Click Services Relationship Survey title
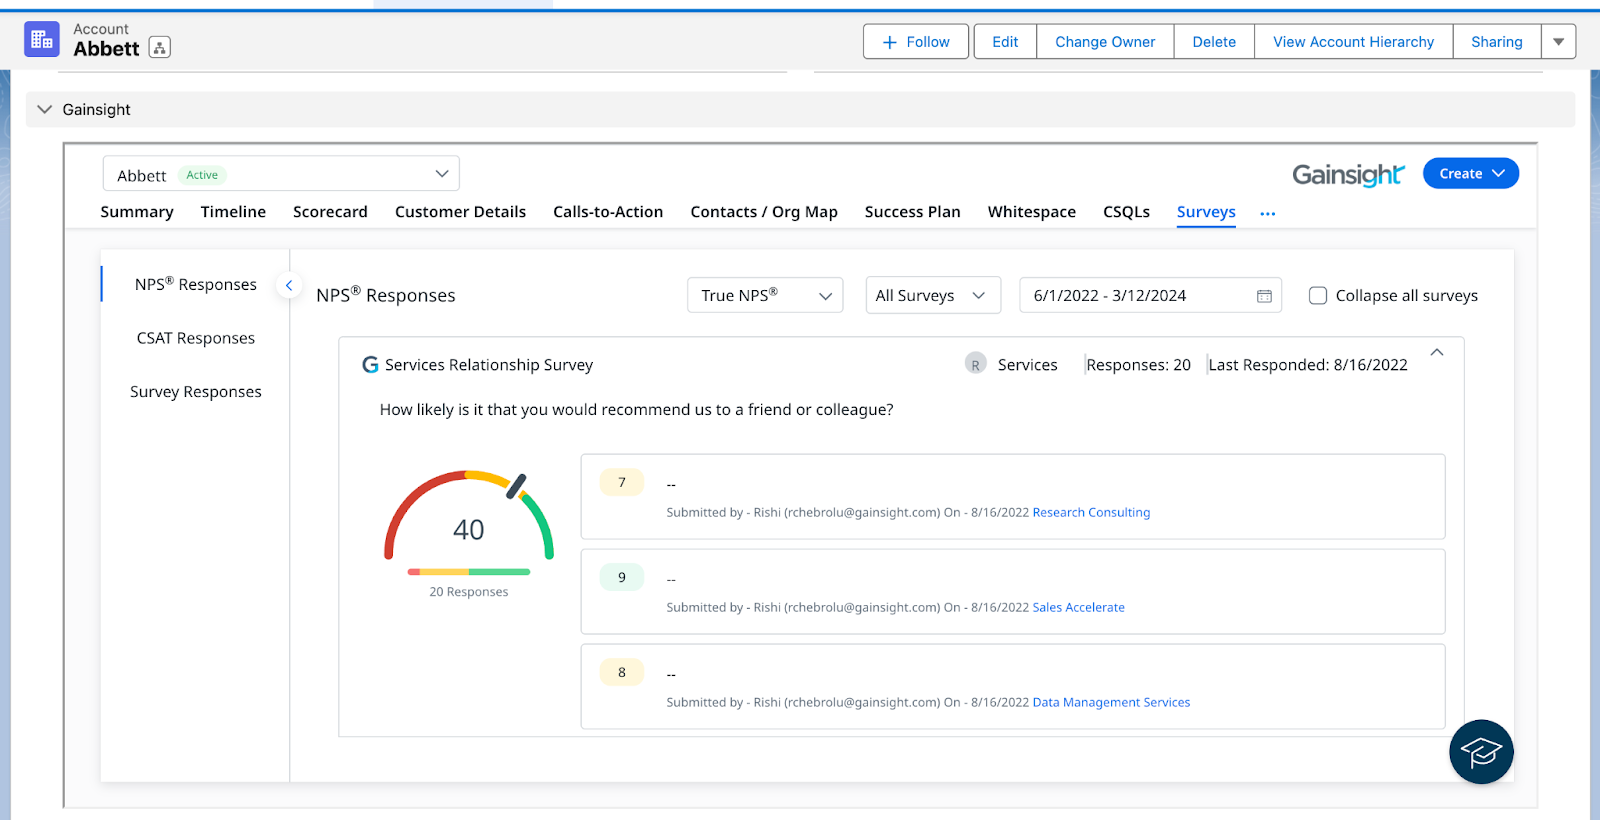The image size is (1600, 820). tap(489, 365)
